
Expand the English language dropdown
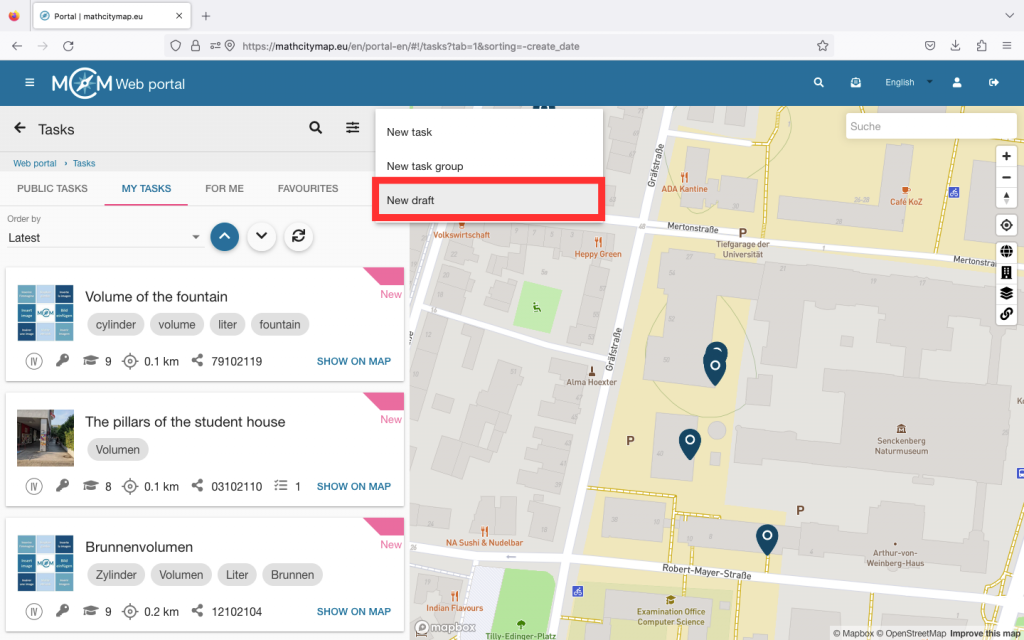point(908,83)
